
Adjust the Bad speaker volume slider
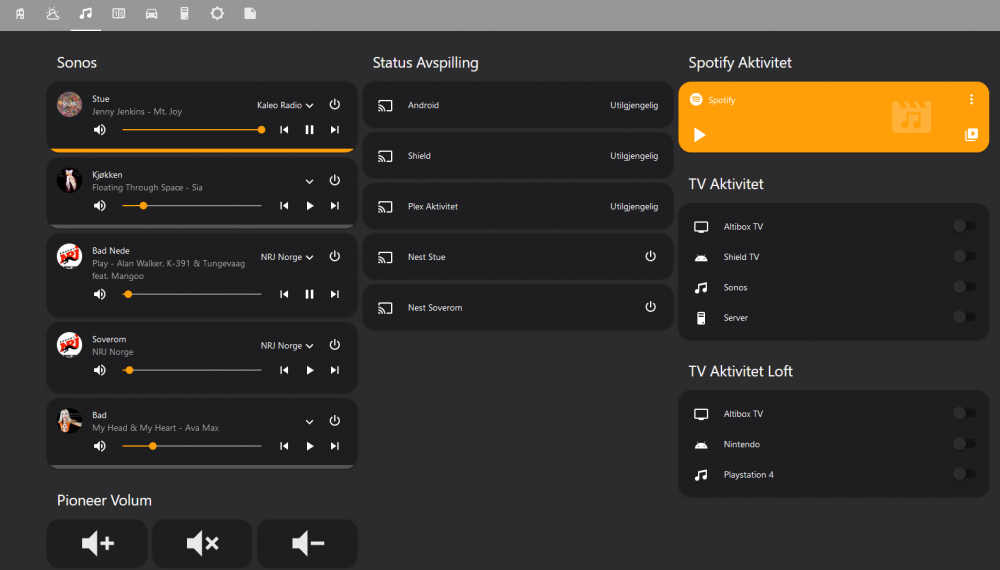click(x=191, y=446)
